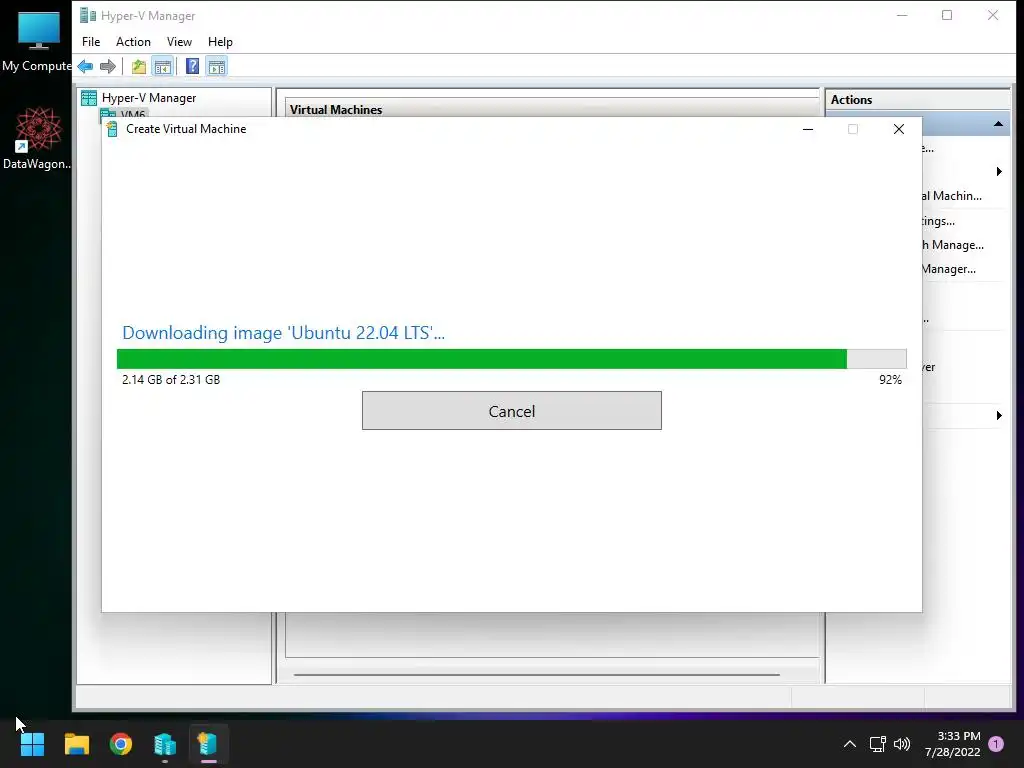Screen dimensions: 1024x768
Task: Expand the upper Actions submenu arrow
Action: 999,172
